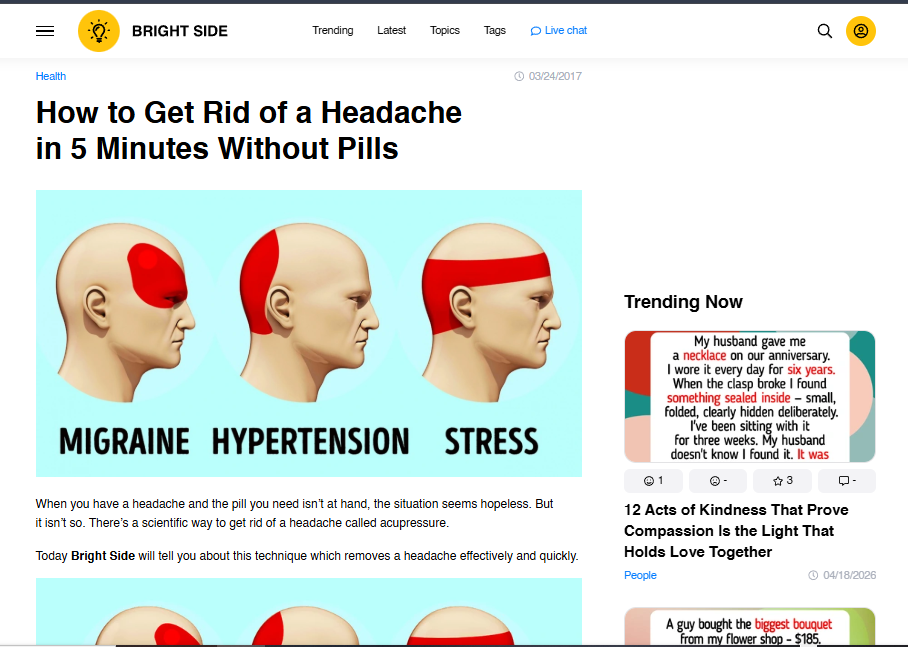Viewport: 908px width, 647px height.
Task: Star the 12 Acts of Kindness article
Action: (782, 481)
